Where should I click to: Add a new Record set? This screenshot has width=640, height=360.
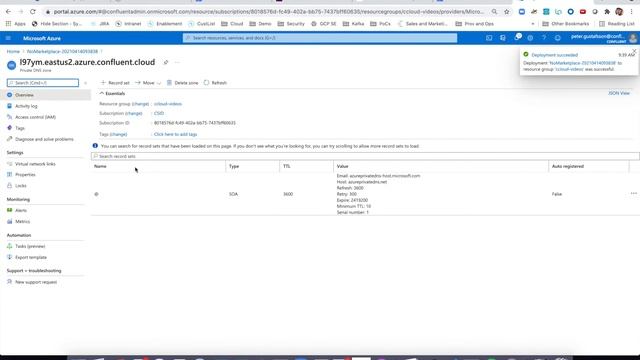(115, 83)
